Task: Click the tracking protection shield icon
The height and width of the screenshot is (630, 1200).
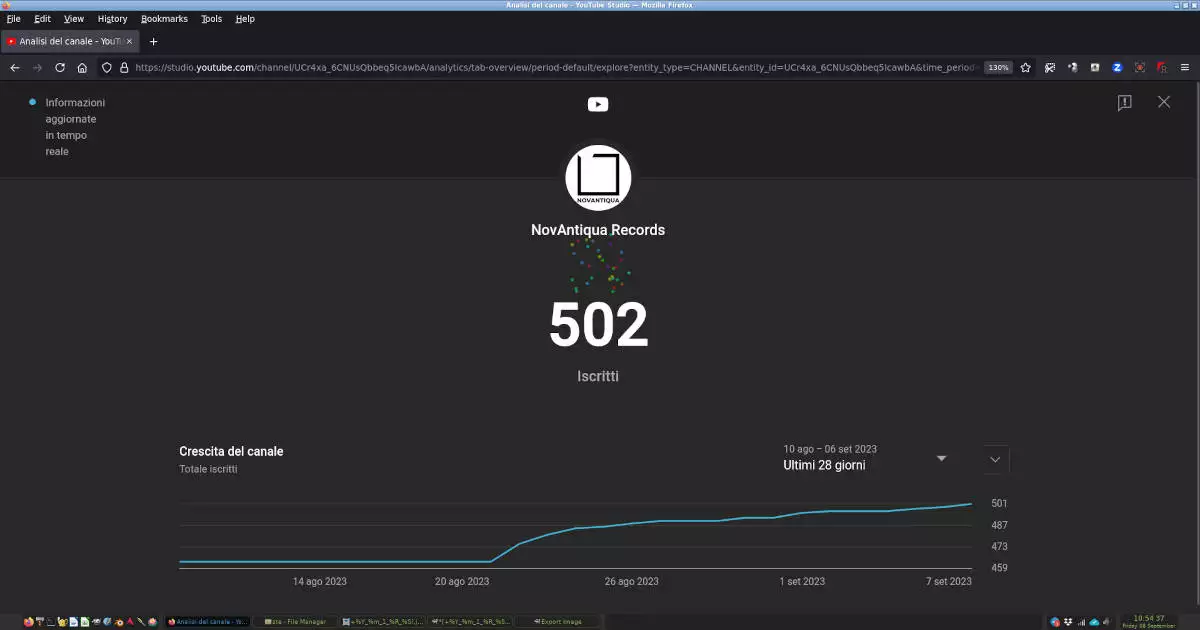Action: [107, 68]
